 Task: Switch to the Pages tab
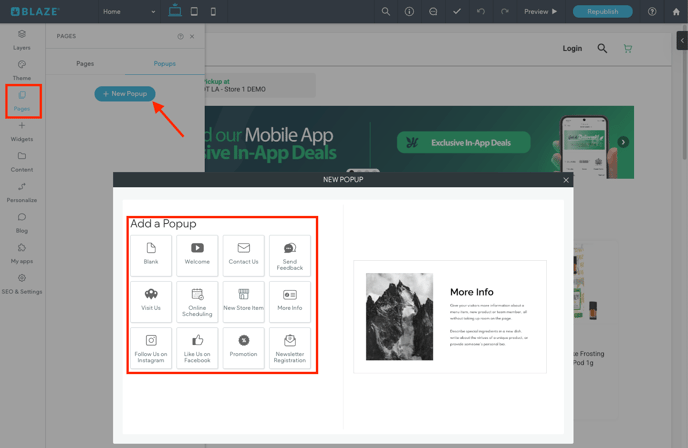pos(85,63)
